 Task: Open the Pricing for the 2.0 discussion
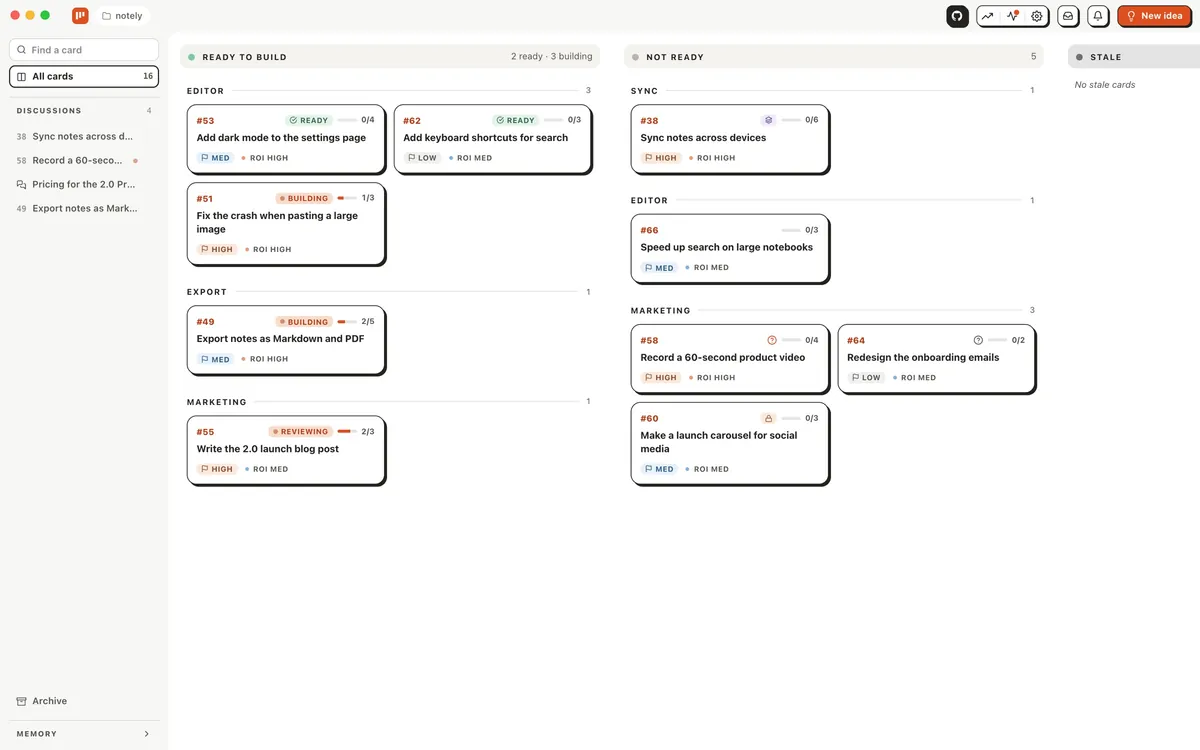coord(84,184)
